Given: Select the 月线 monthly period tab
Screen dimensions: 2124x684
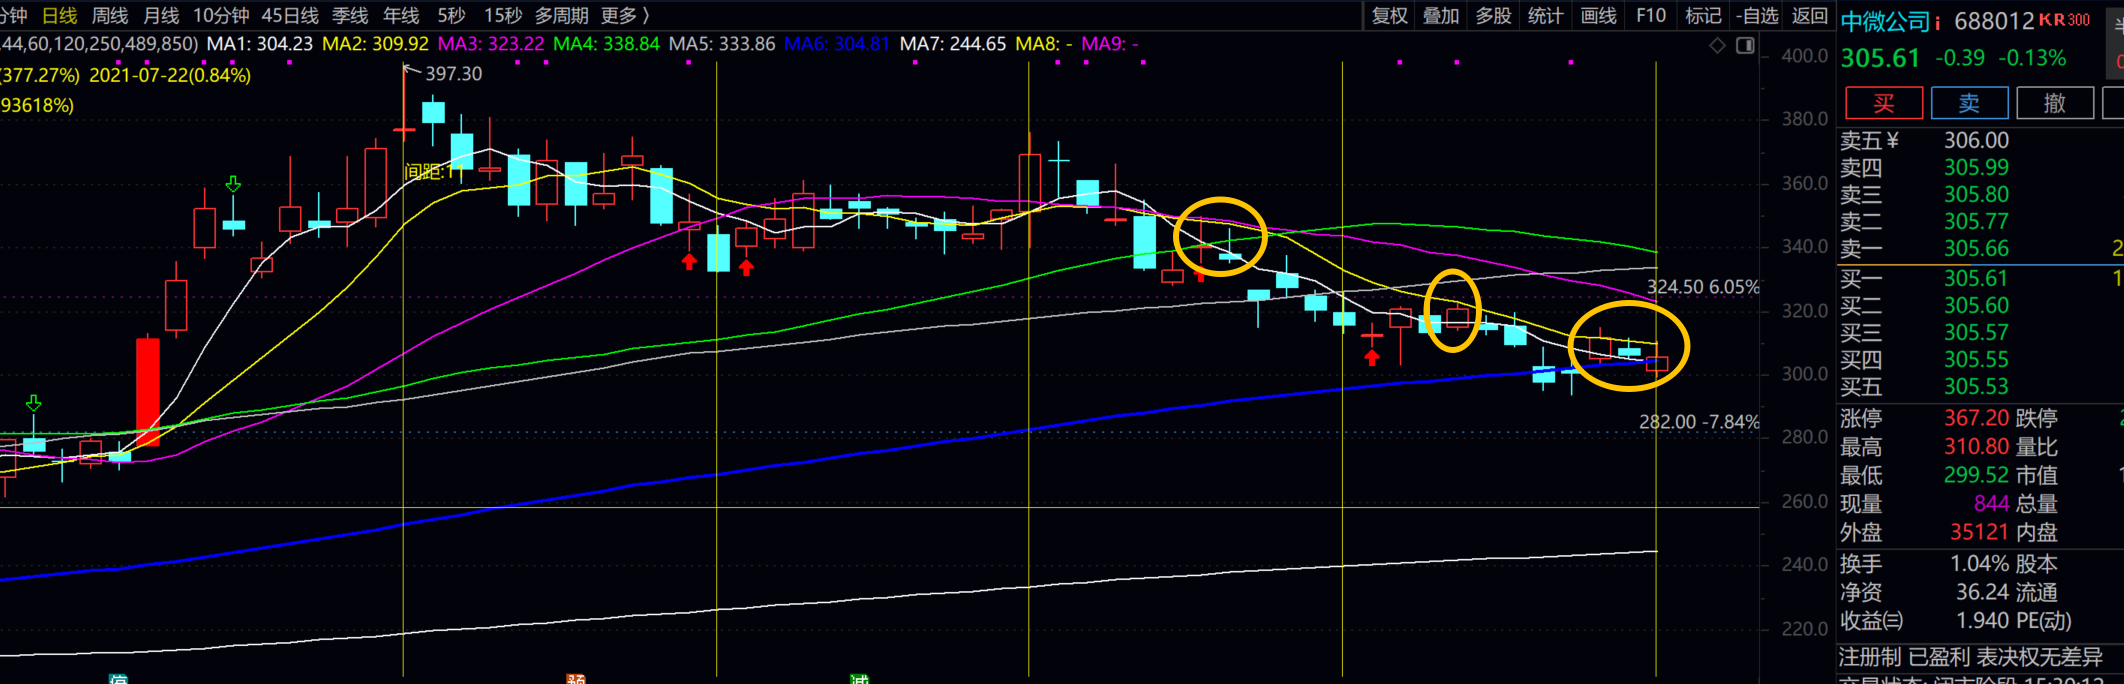Looking at the screenshot, I should (x=161, y=15).
